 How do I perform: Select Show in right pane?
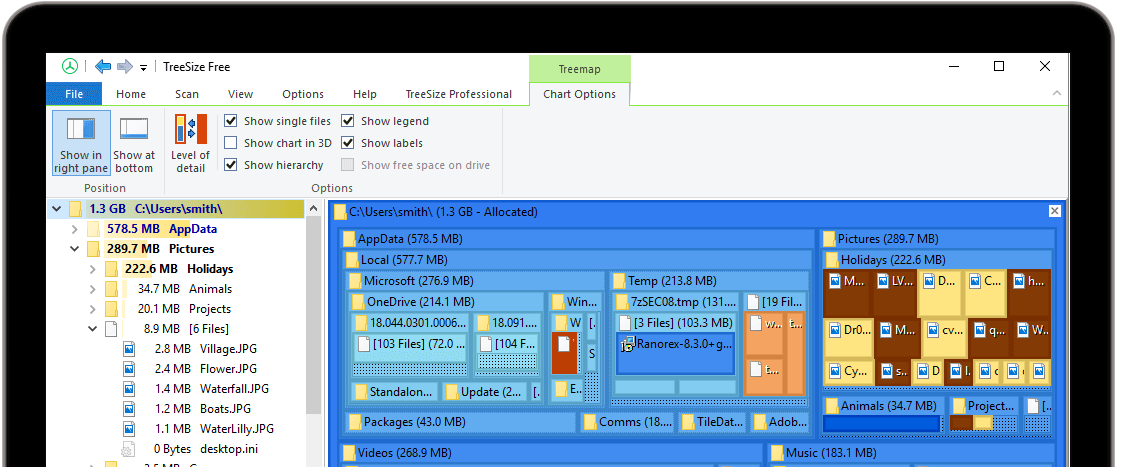81,143
